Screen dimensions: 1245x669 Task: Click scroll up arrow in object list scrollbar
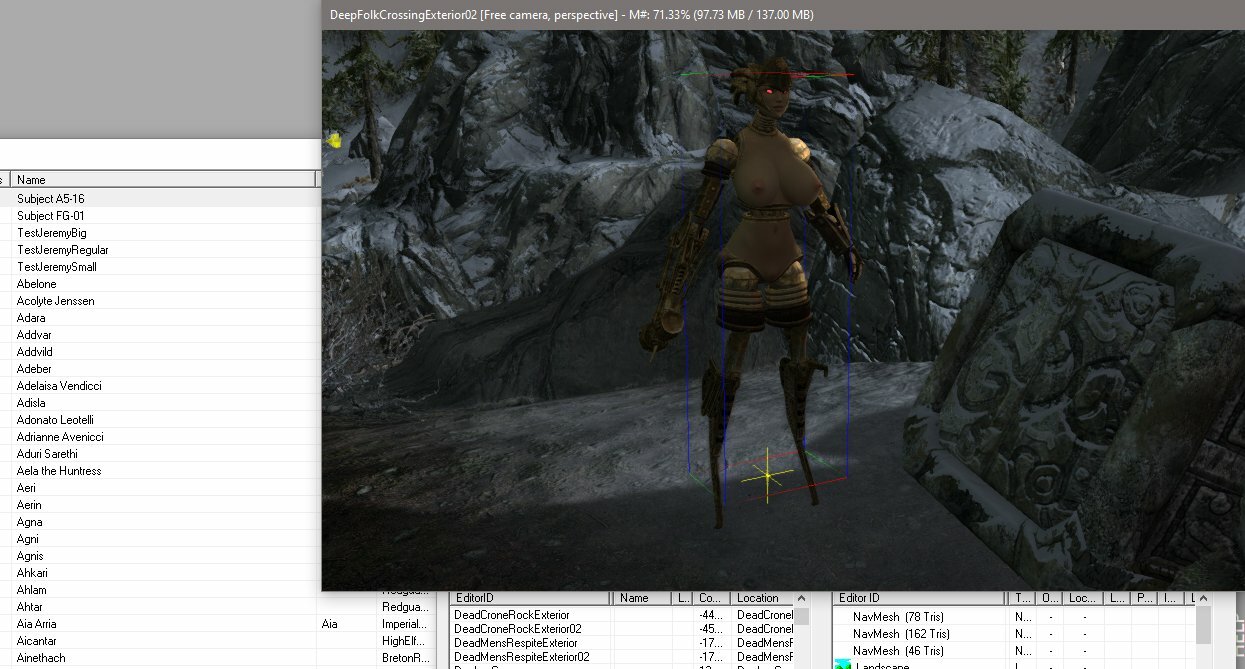[x=1203, y=598]
